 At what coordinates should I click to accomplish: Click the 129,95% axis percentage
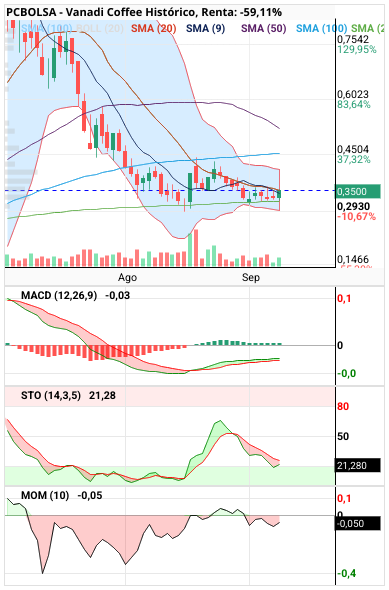coord(357,49)
